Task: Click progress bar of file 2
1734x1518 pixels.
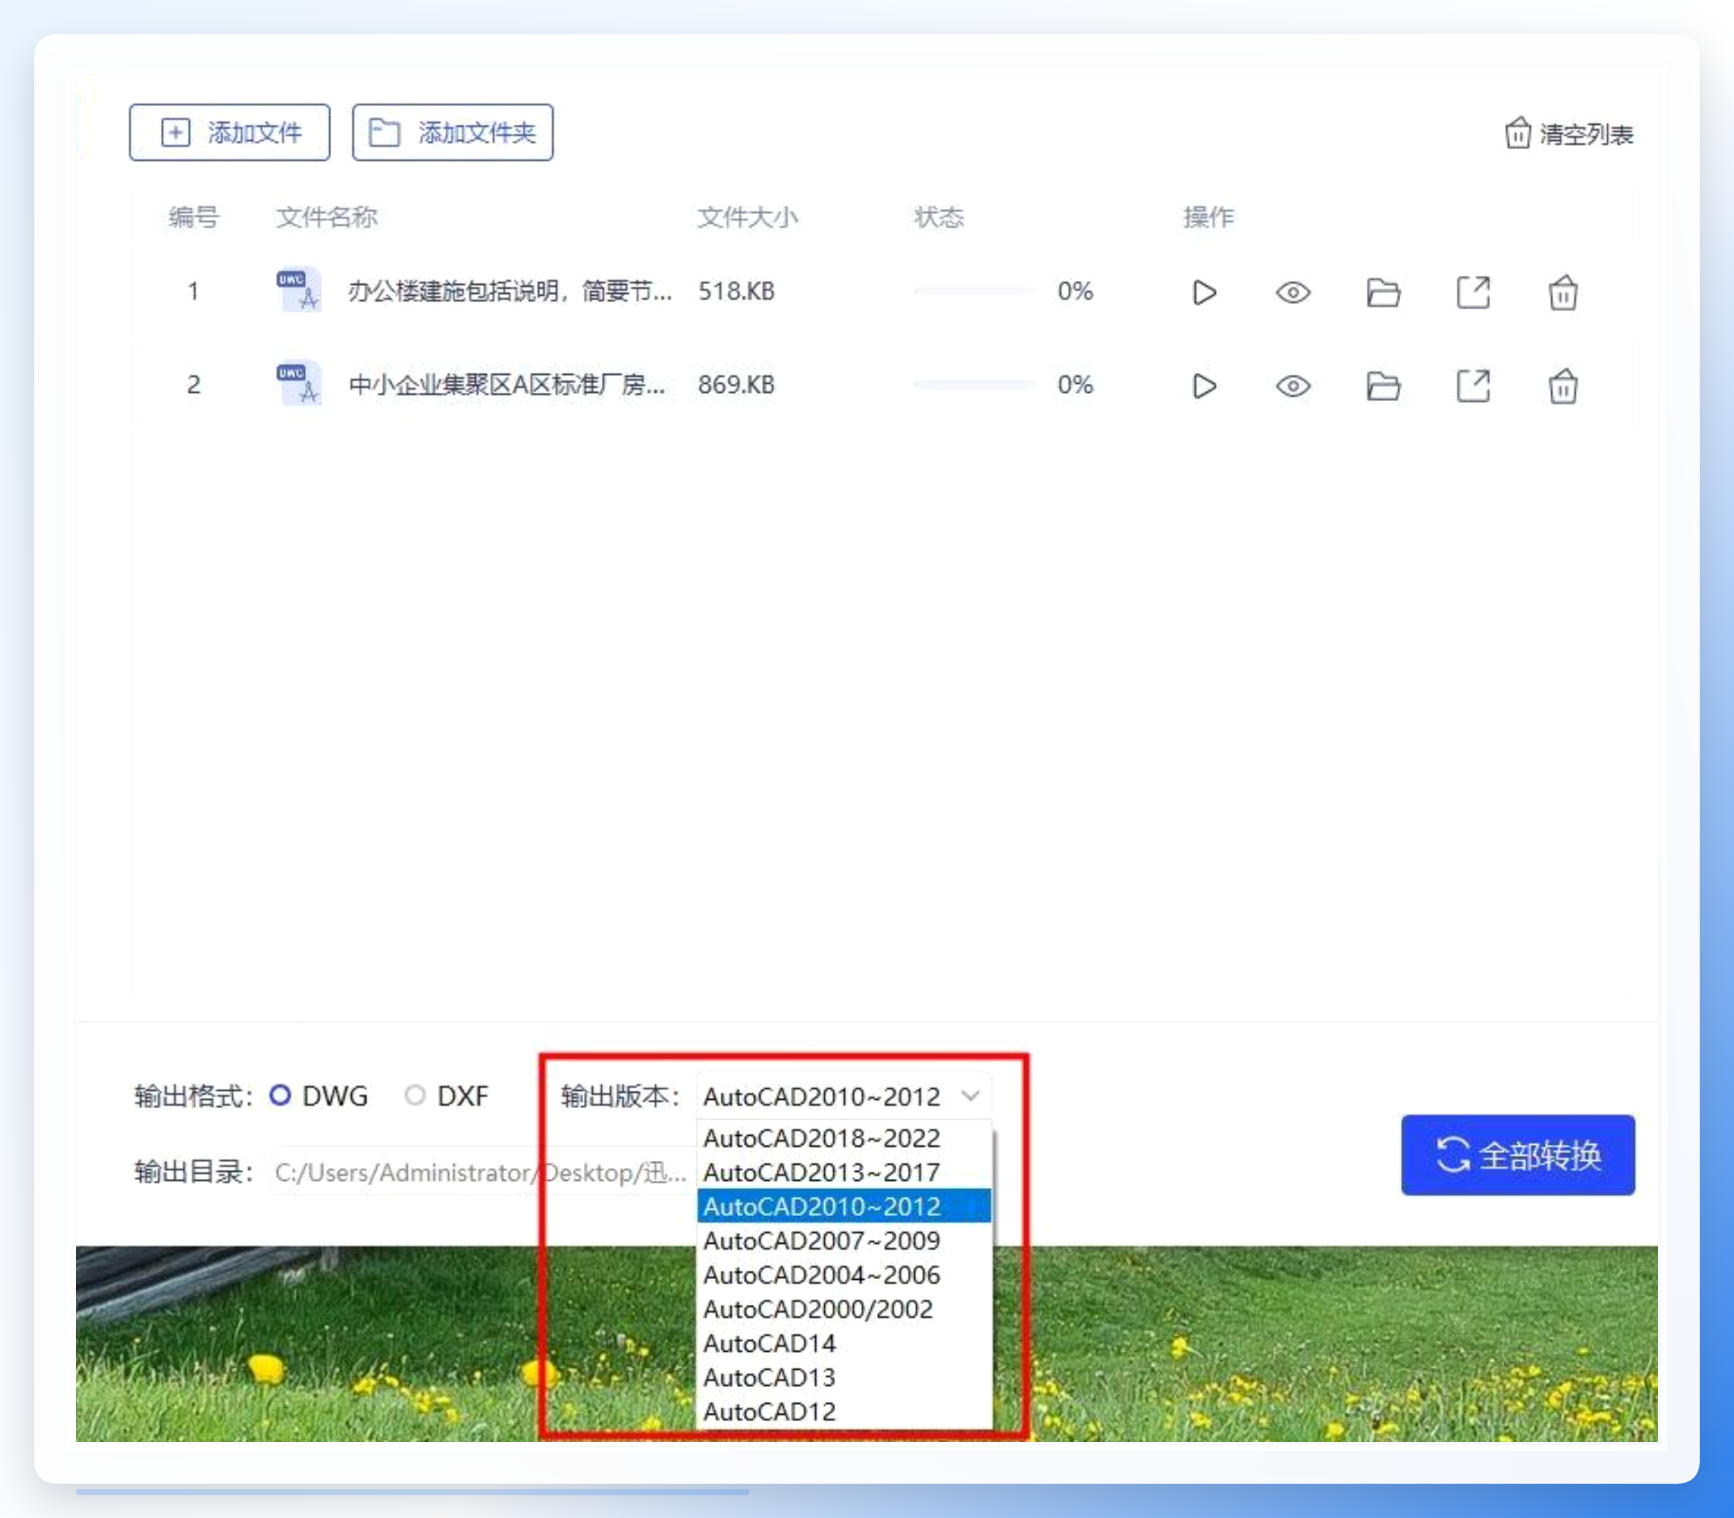Action: click(x=974, y=384)
